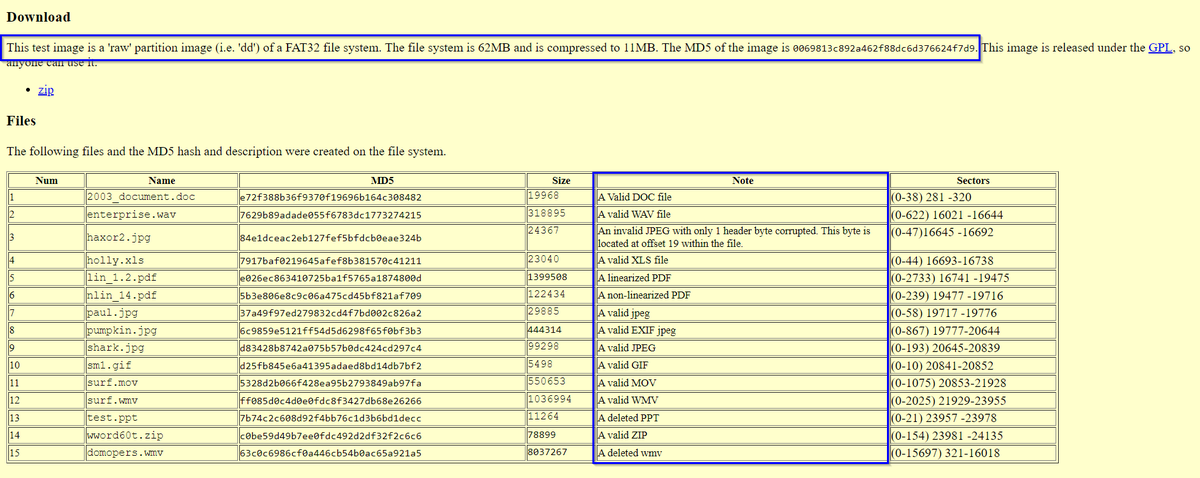Image resolution: width=1200 pixels, height=478 pixels.
Task: Select file name nlin_14.pdf
Action: click(121, 296)
